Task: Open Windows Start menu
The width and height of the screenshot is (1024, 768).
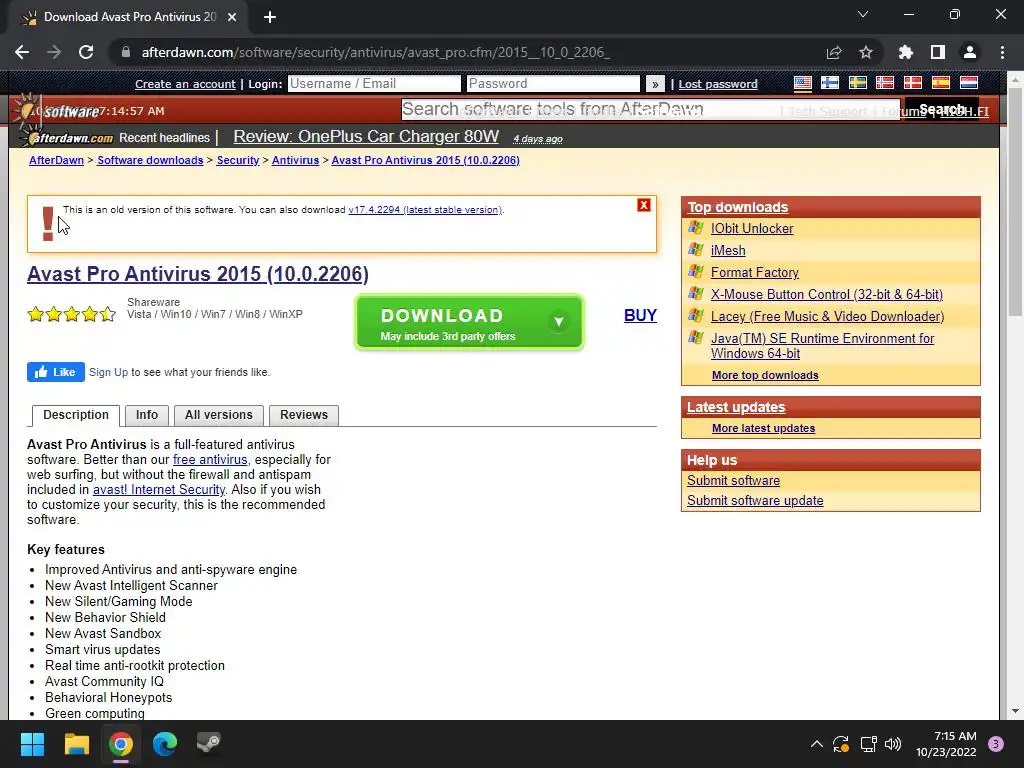Action: 32,744
